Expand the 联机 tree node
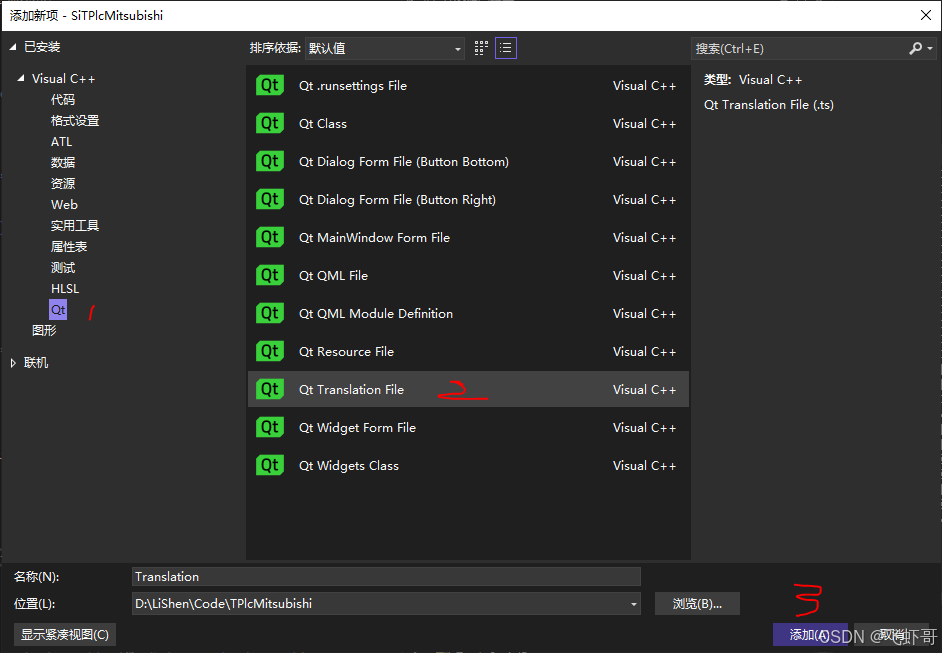This screenshot has height=653, width=942. point(13,363)
